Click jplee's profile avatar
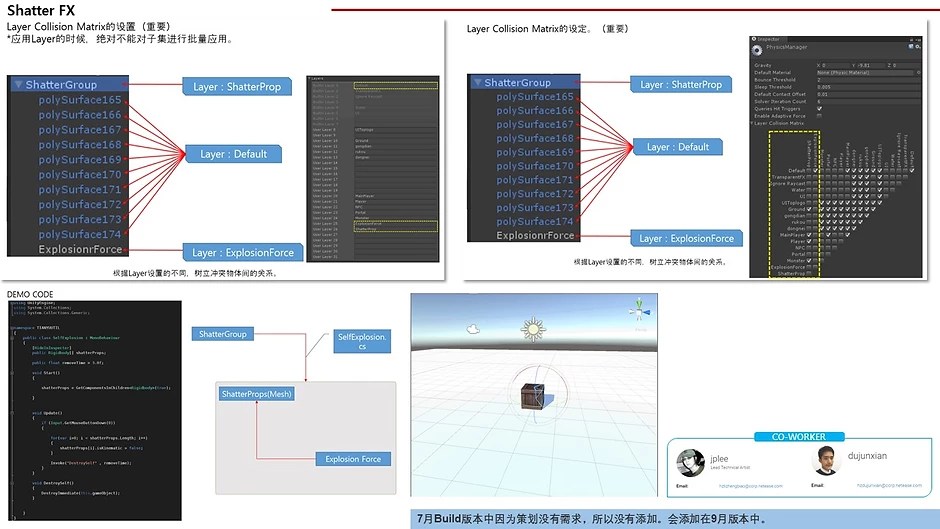Screen dimensions: 940x529 (689, 461)
